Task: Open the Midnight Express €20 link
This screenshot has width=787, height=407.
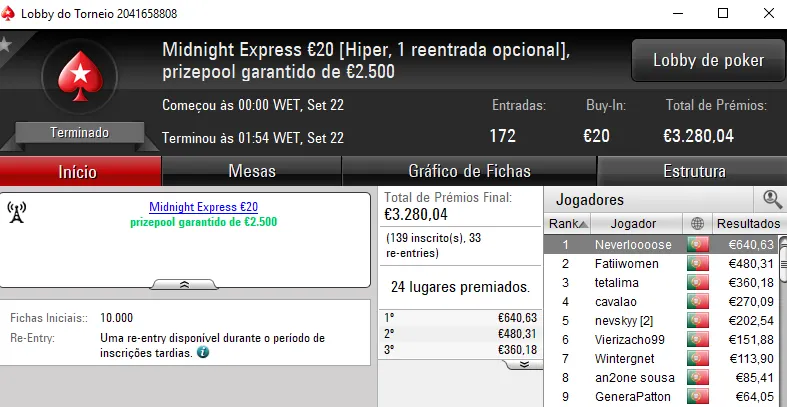Action: 203,207
